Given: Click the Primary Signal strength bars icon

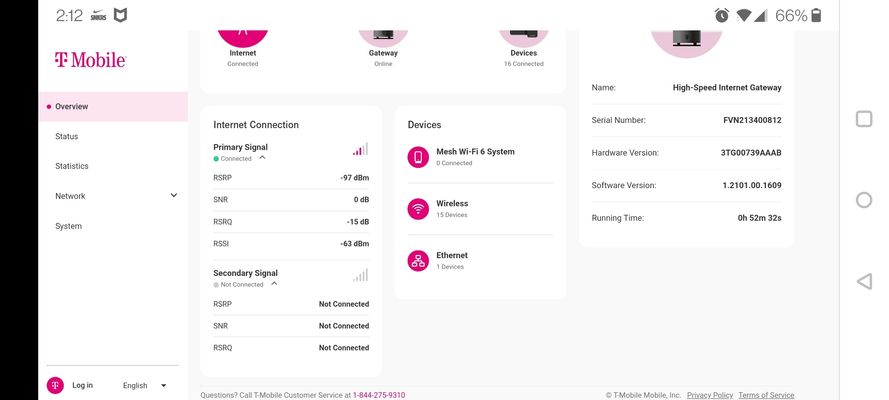Looking at the screenshot, I should tap(360, 149).
